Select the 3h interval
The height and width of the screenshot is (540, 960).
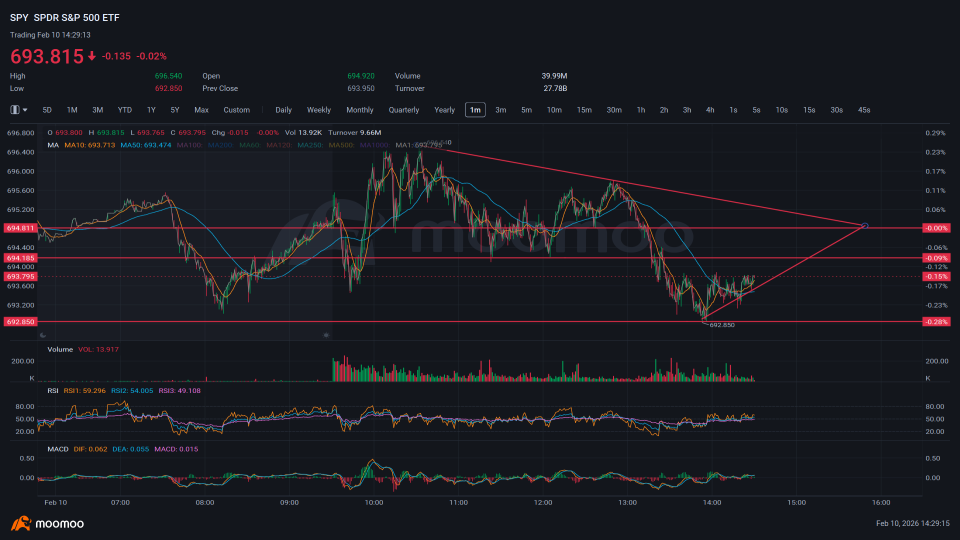(687, 110)
